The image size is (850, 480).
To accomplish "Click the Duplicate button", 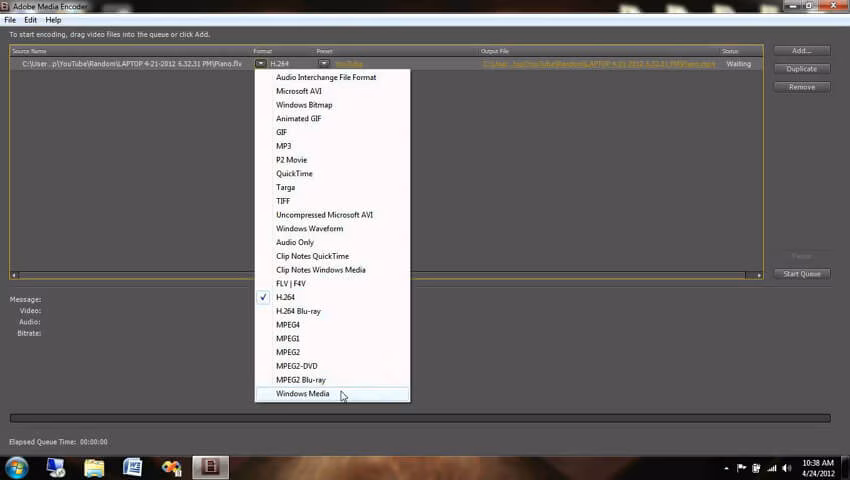I will 802,69.
